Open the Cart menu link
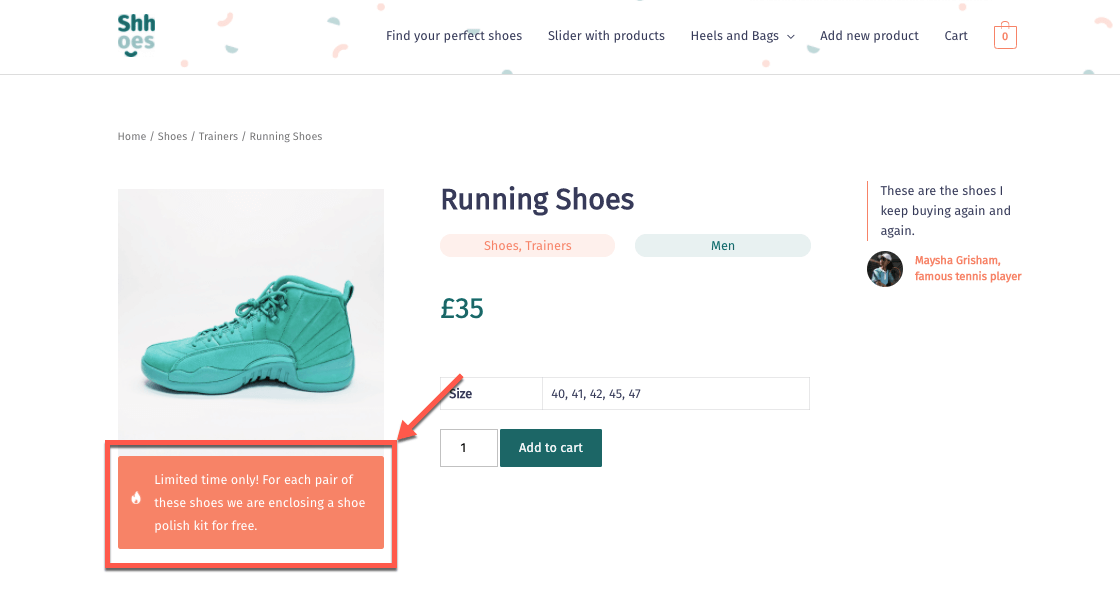Screen dimensions: 1120x600 (956, 36)
